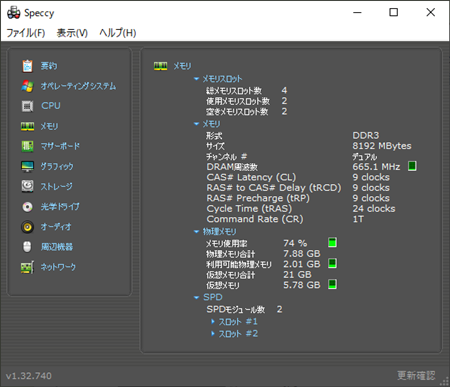The width and height of the screenshot is (450, 387).
Task: Select the 使用メモリスロット数 row
Action: point(246,101)
